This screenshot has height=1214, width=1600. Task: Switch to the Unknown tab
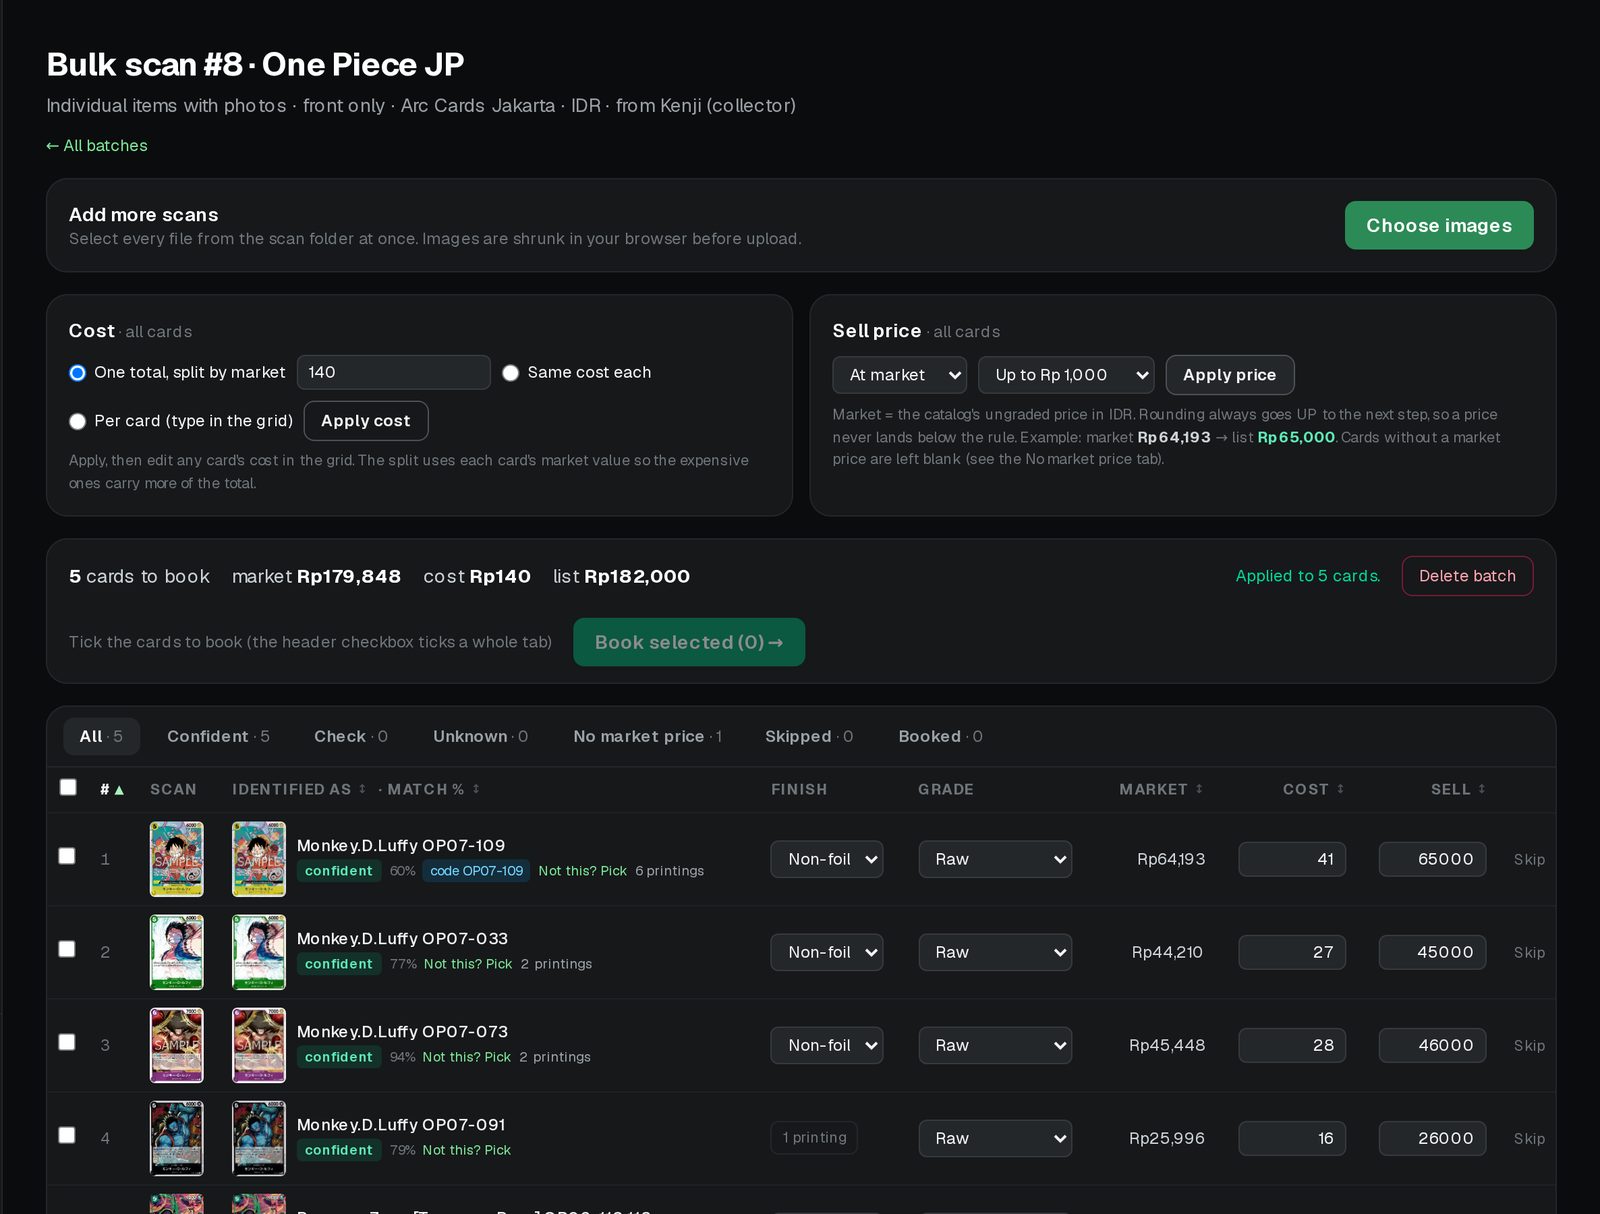[x=481, y=736]
